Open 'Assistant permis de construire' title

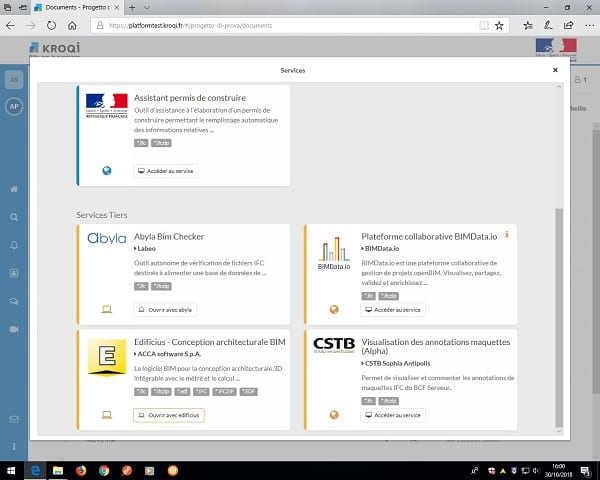pyautogui.click(x=190, y=98)
